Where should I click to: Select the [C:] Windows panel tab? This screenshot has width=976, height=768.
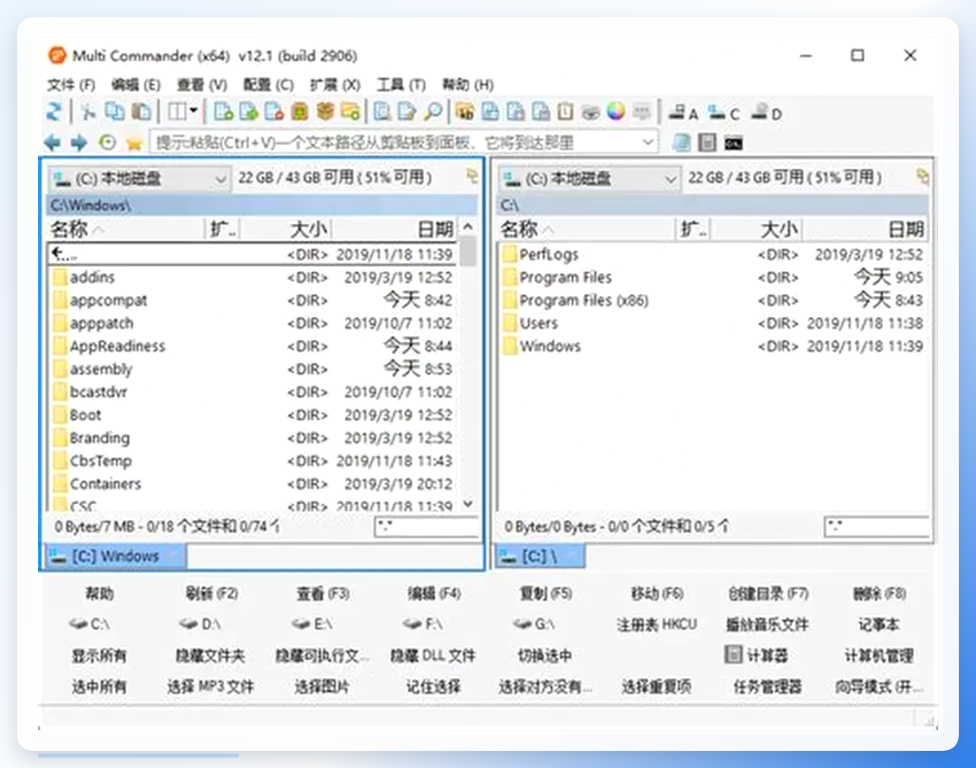pos(116,556)
